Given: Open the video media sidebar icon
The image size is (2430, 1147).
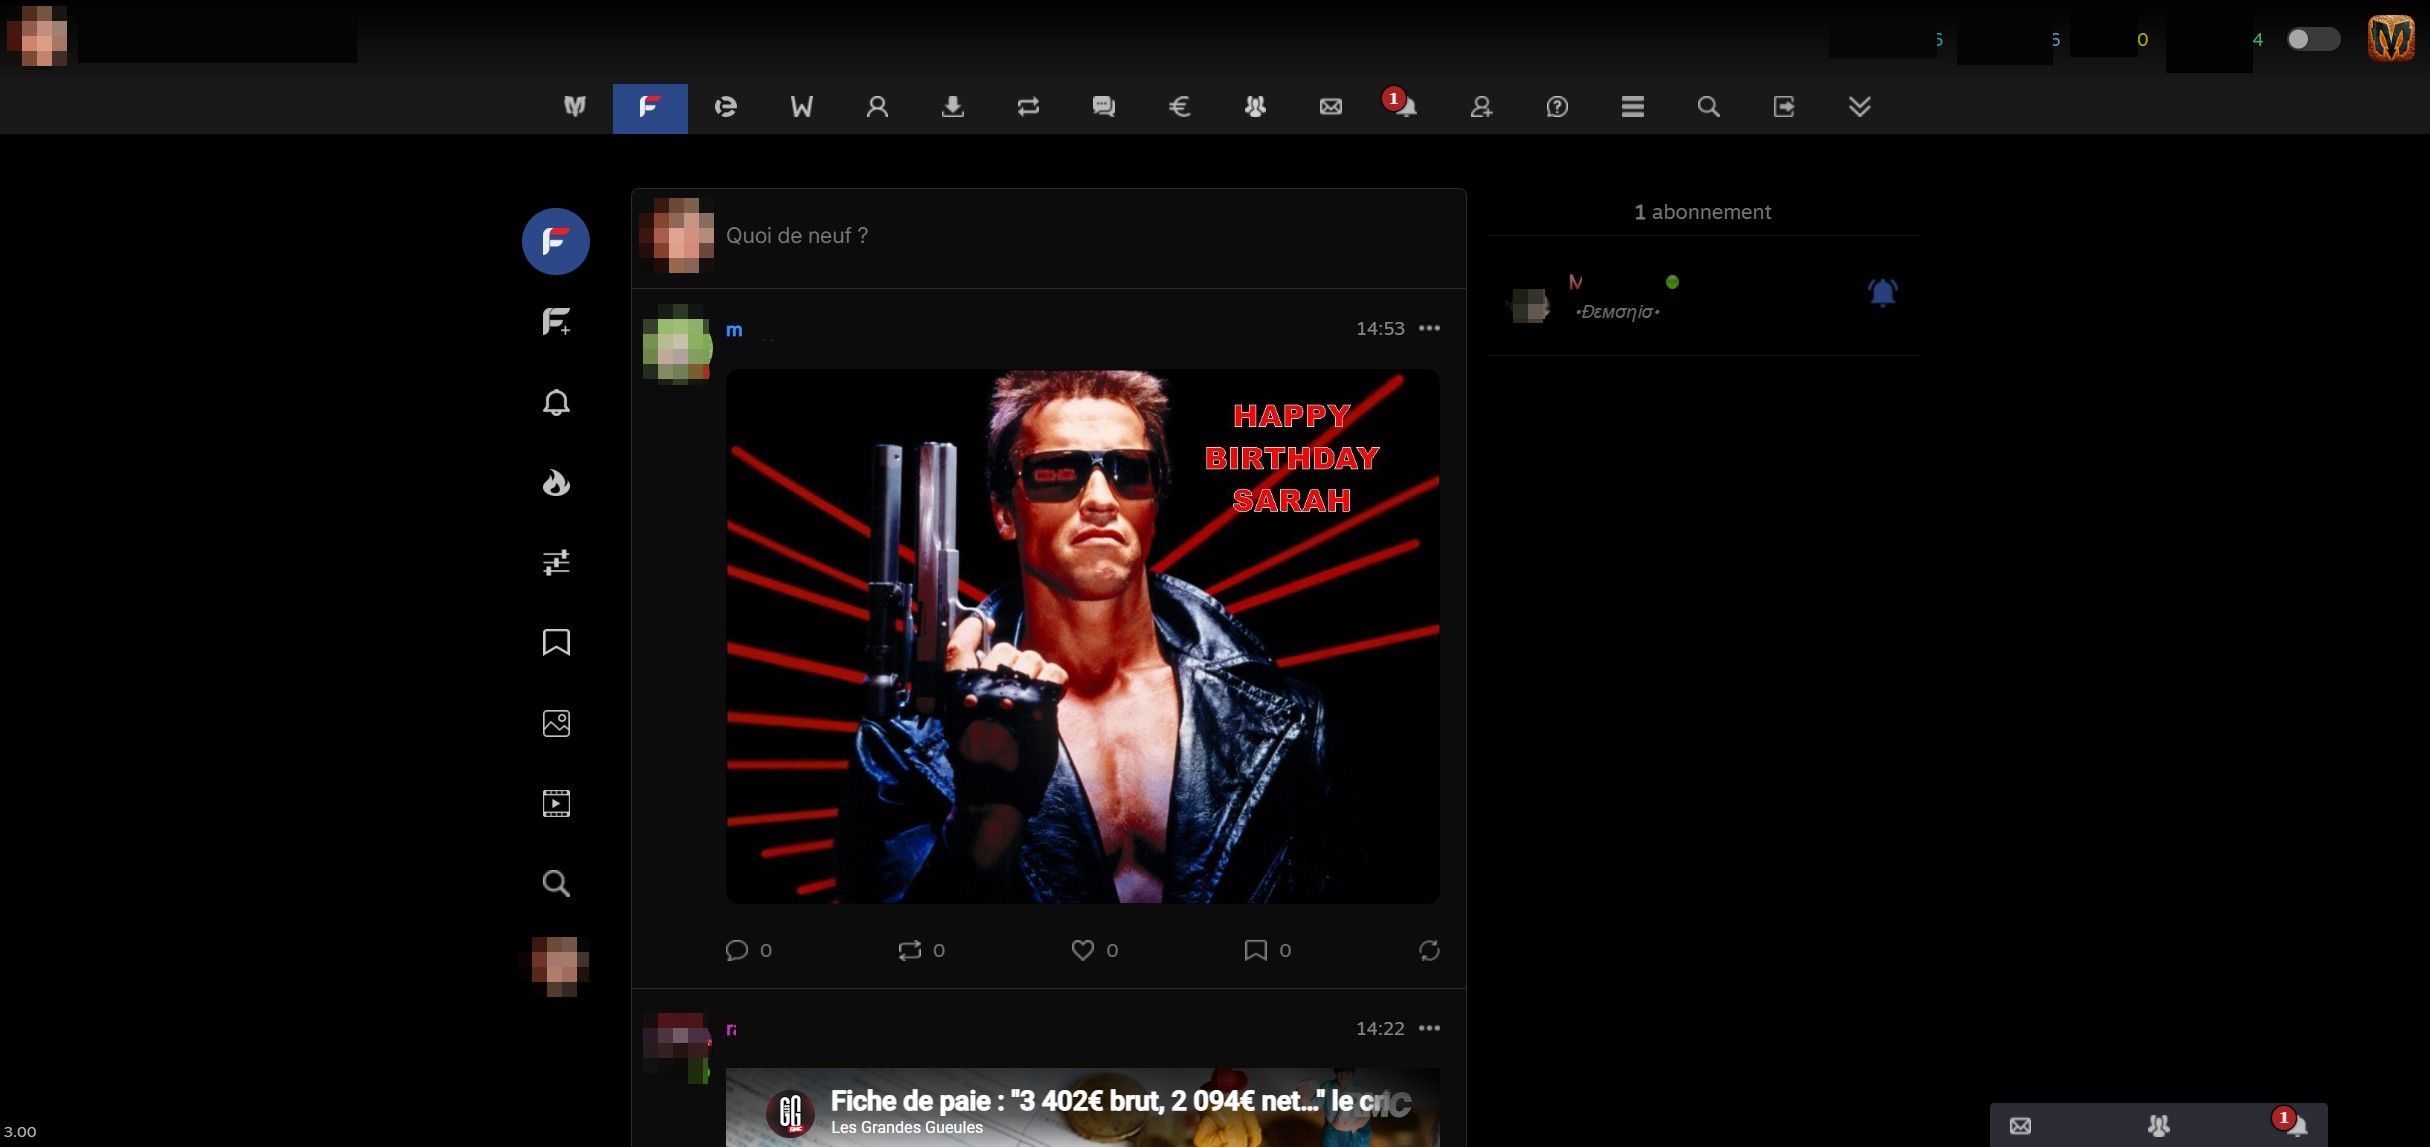Looking at the screenshot, I should point(556,803).
